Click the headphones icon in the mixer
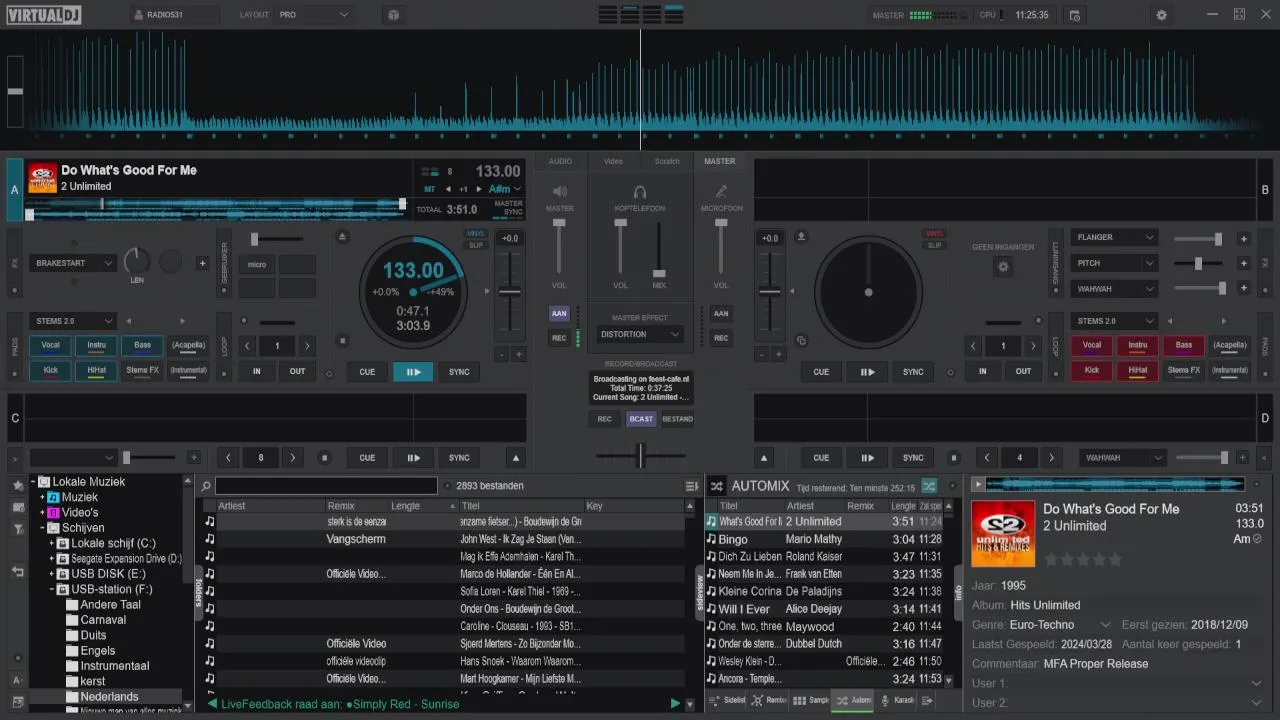This screenshot has height=720, width=1280. (x=640, y=191)
